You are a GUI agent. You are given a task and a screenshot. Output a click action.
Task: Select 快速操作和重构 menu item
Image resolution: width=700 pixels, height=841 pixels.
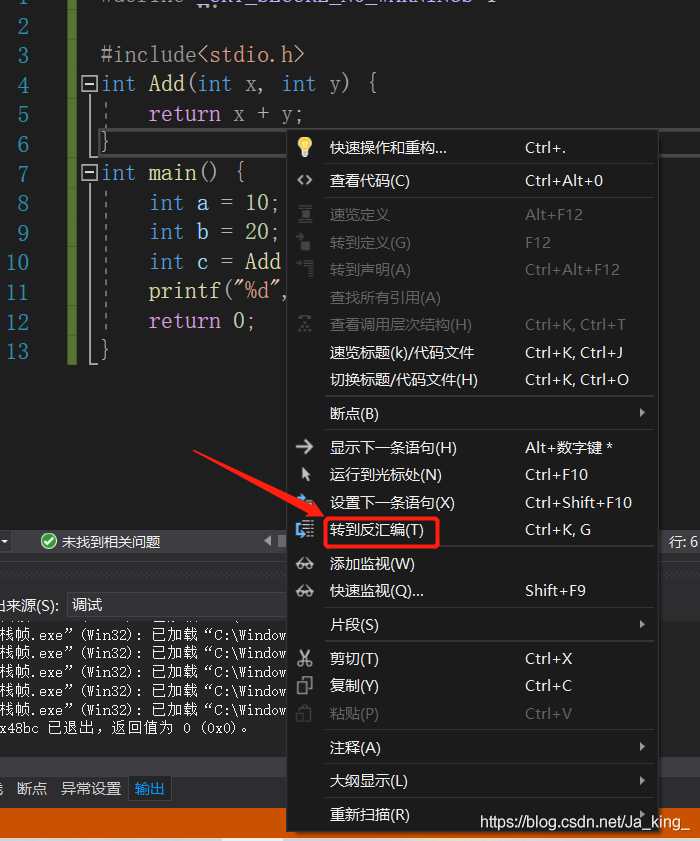tap(472, 147)
